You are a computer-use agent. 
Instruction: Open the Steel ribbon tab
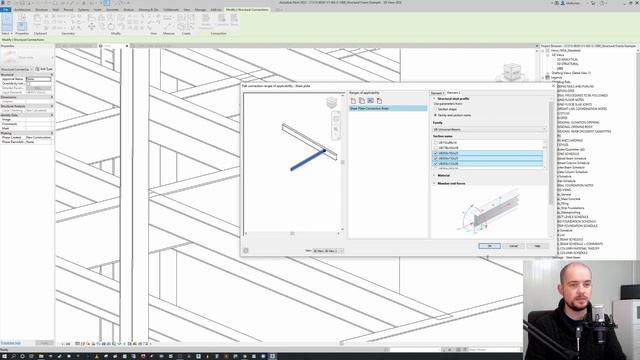pos(56,9)
